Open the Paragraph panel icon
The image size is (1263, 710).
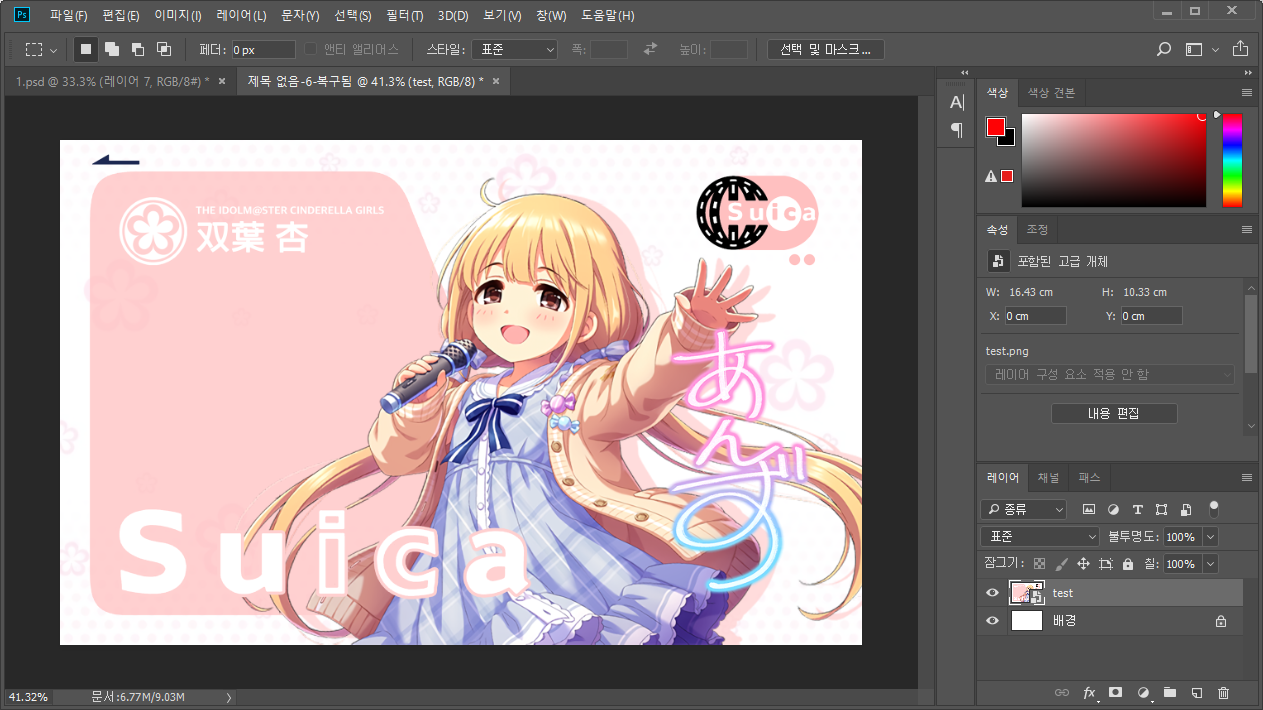(957, 130)
